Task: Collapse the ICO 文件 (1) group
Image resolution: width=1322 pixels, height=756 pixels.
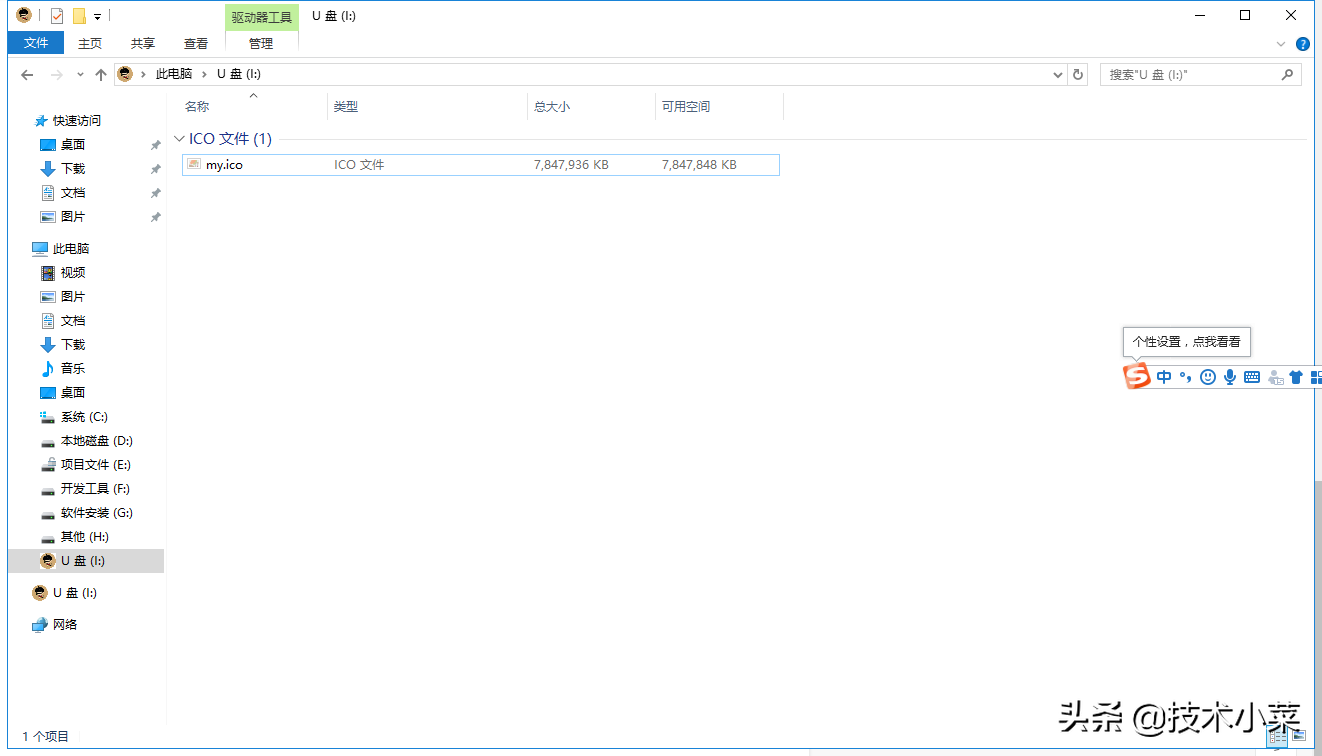Action: tap(179, 139)
